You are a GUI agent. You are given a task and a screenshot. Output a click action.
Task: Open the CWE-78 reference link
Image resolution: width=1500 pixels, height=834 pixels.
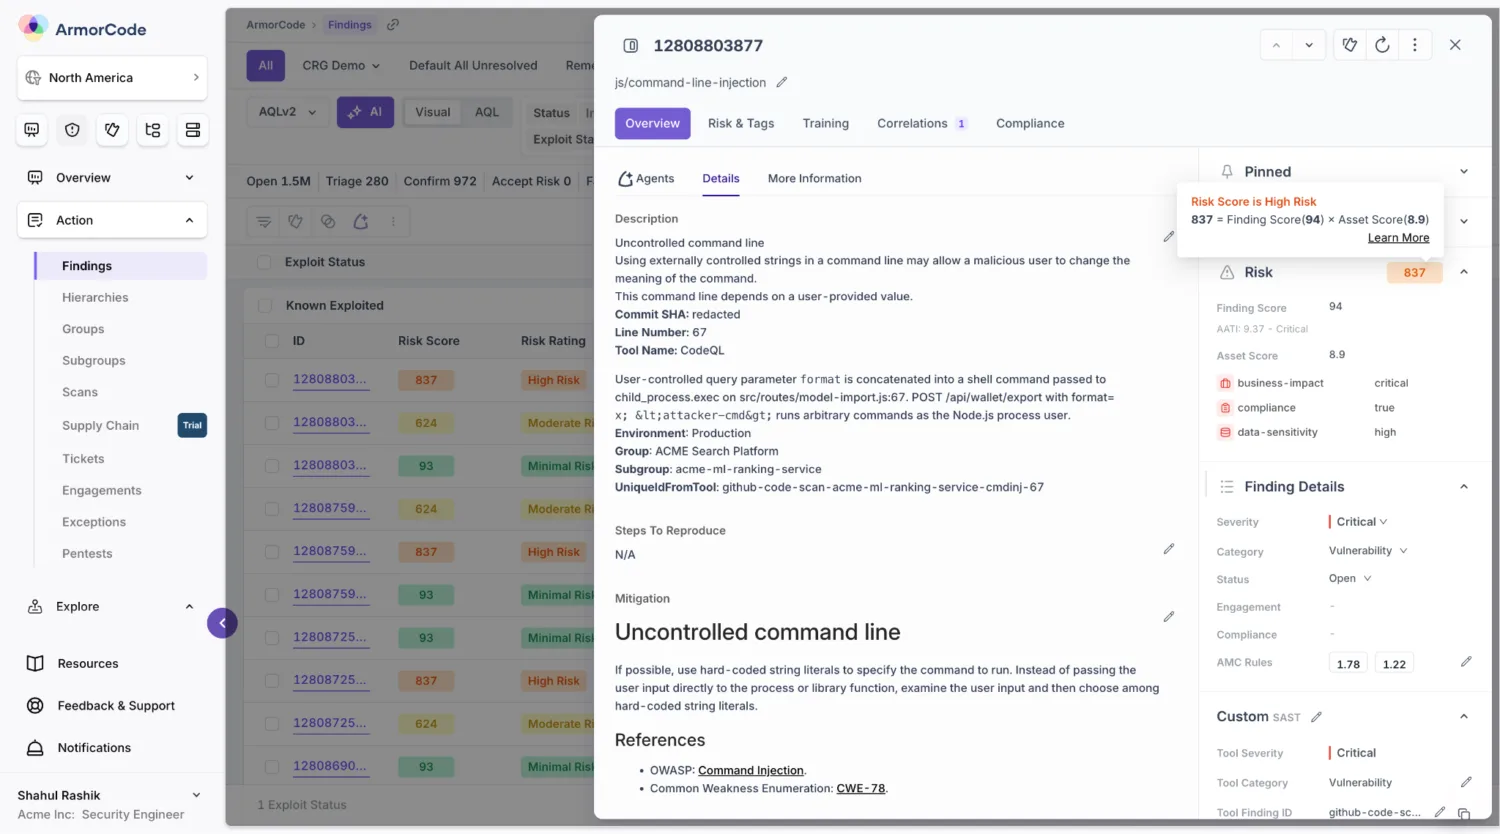tap(861, 789)
